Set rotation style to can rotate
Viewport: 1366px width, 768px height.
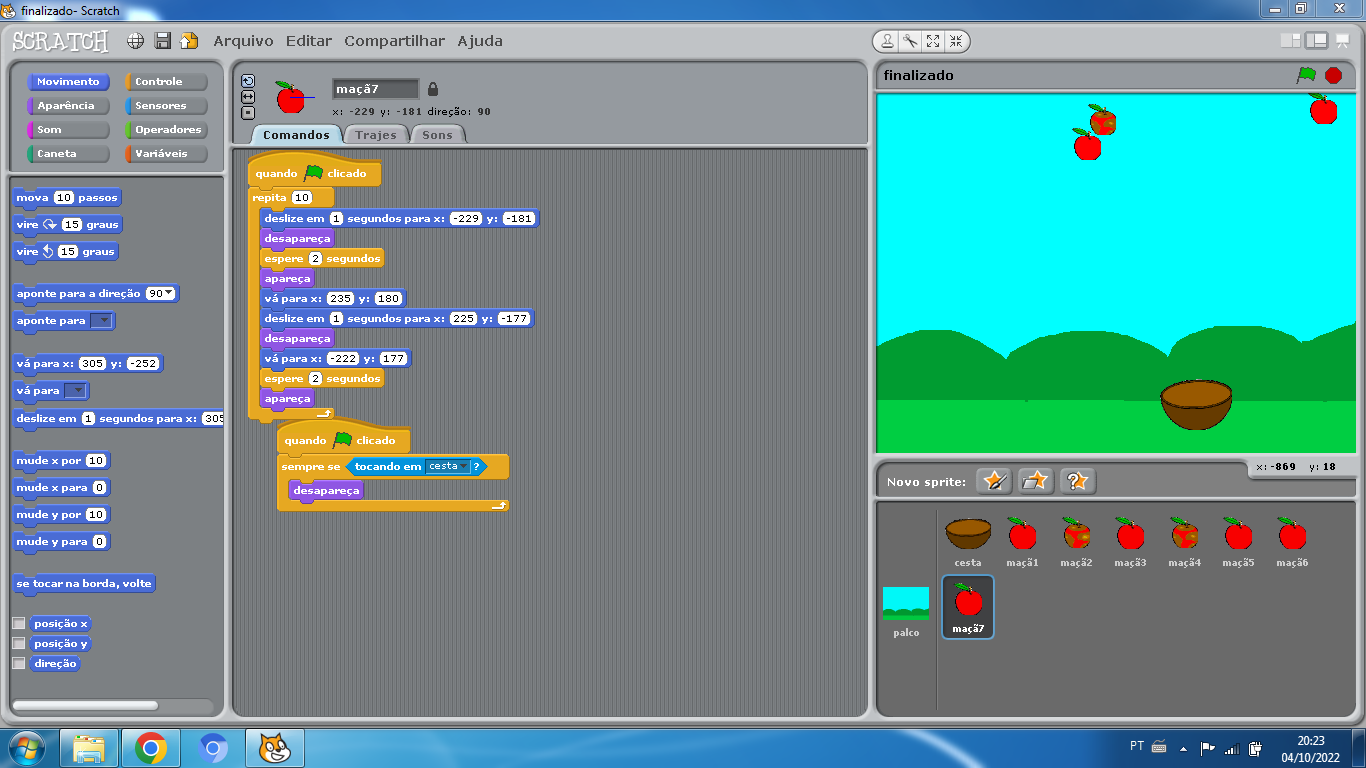coord(248,81)
